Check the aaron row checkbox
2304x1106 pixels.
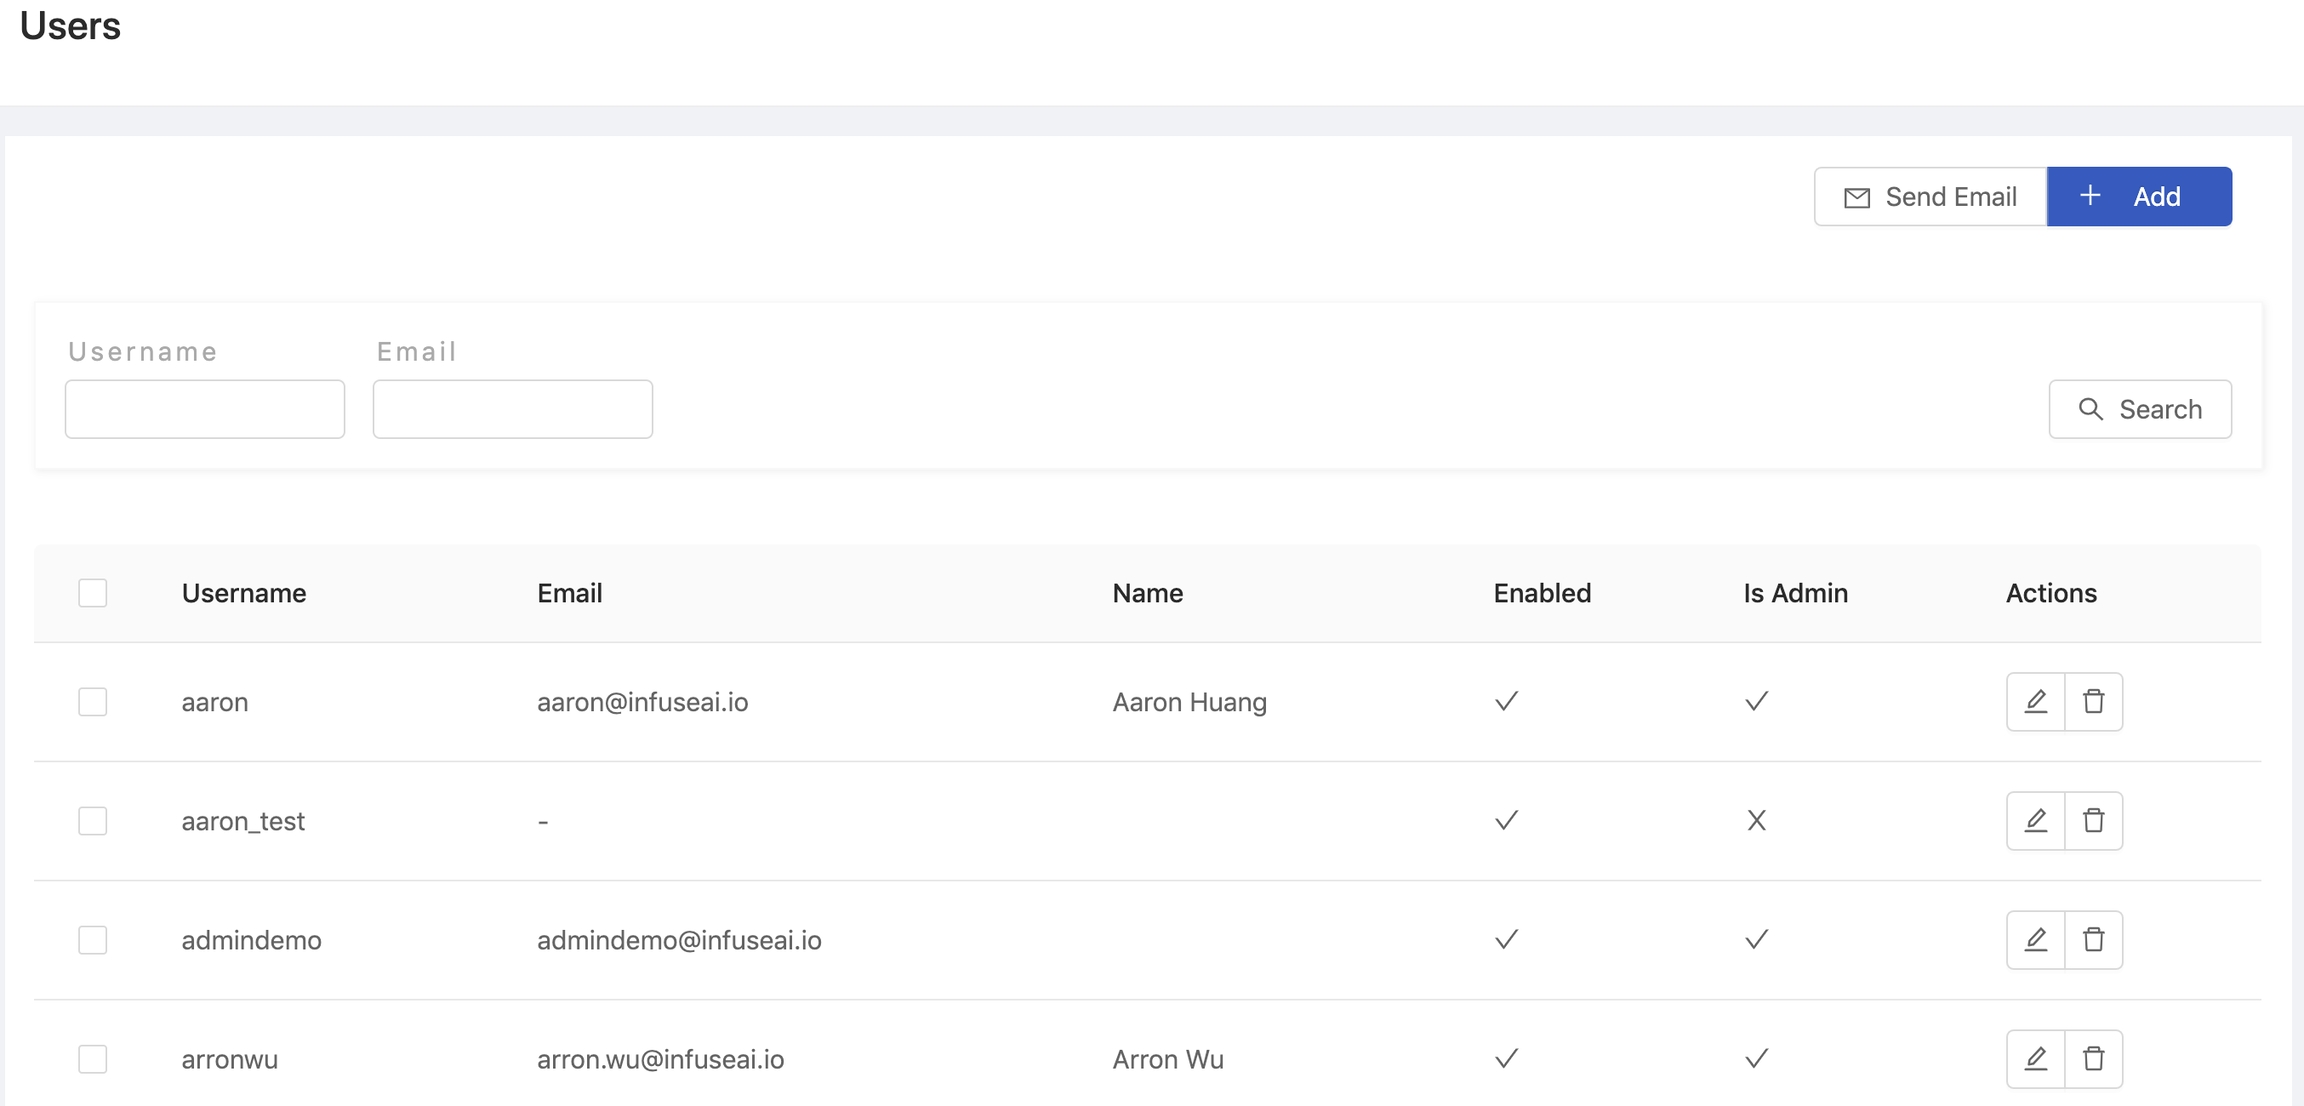click(x=93, y=702)
